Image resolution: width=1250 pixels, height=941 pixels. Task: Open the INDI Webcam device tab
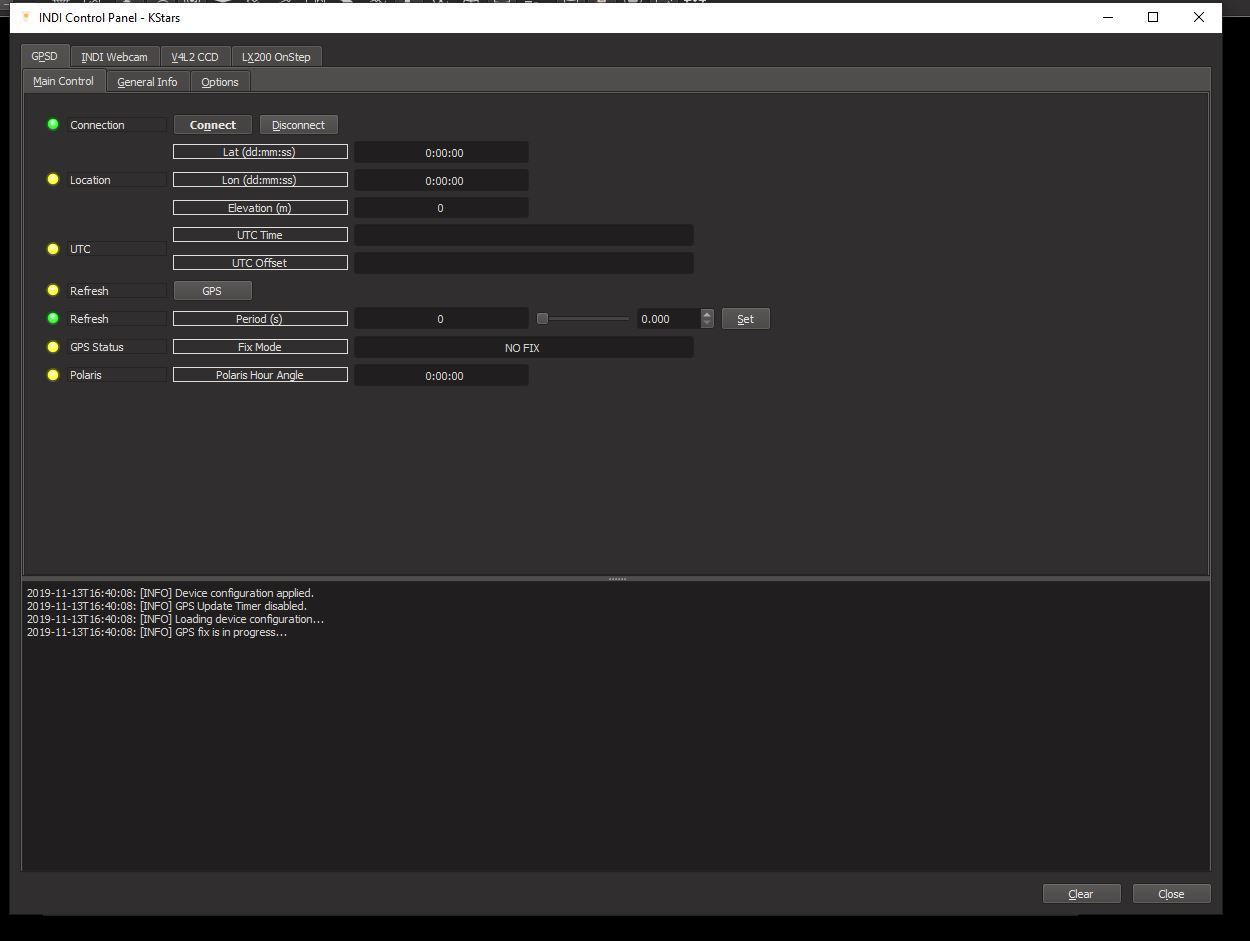pos(115,57)
